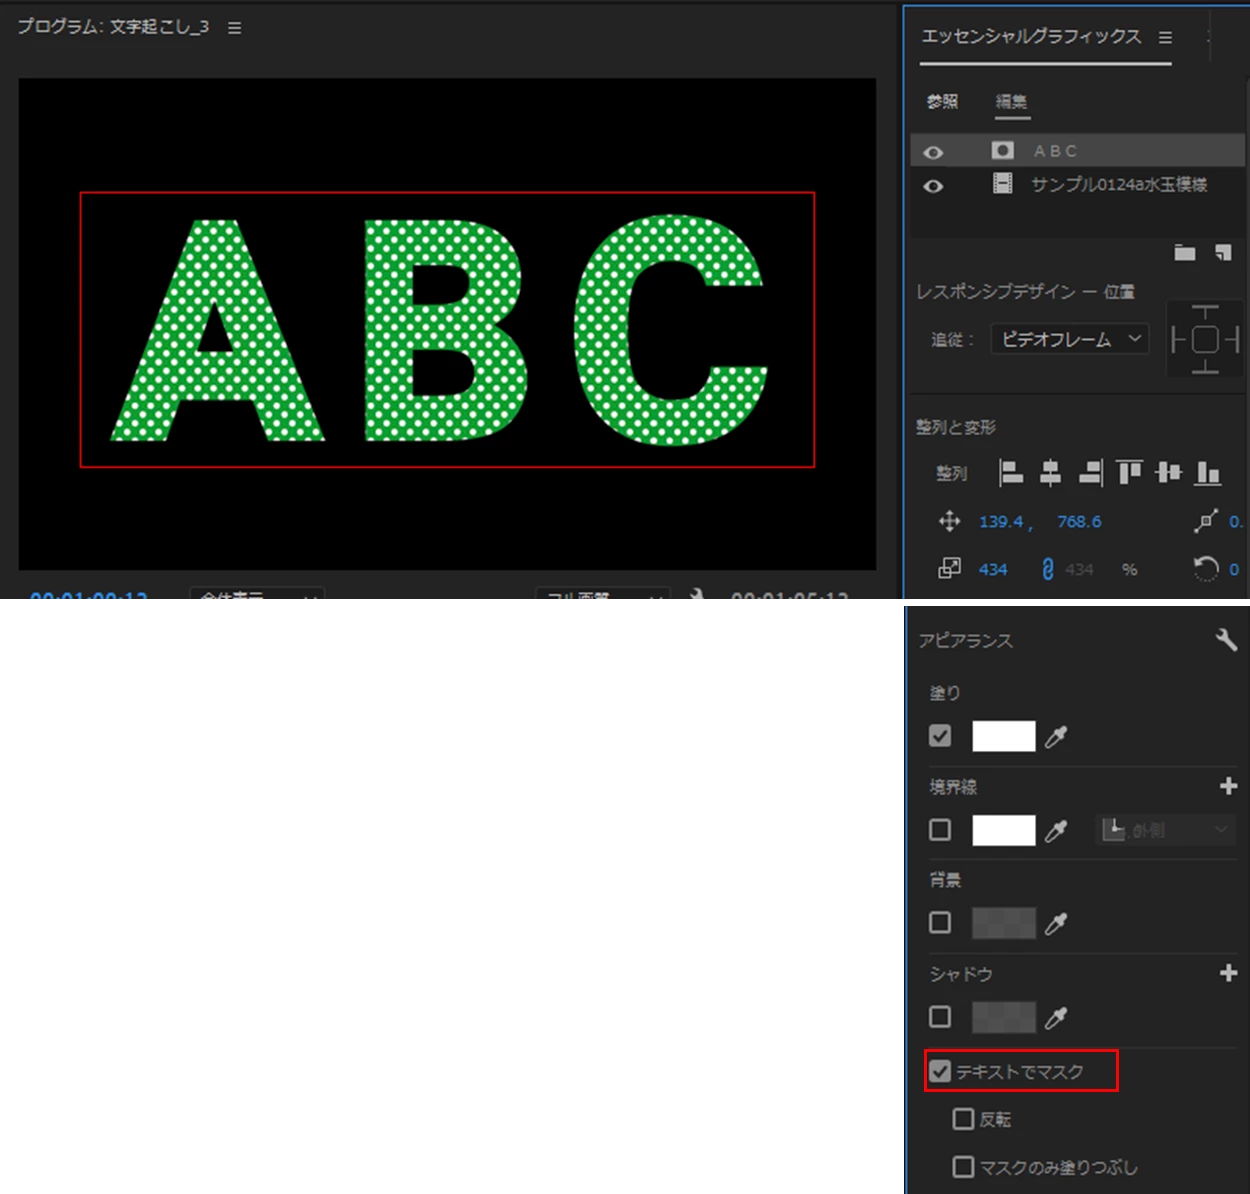Click the rotation icon

(x=1206, y=569)
